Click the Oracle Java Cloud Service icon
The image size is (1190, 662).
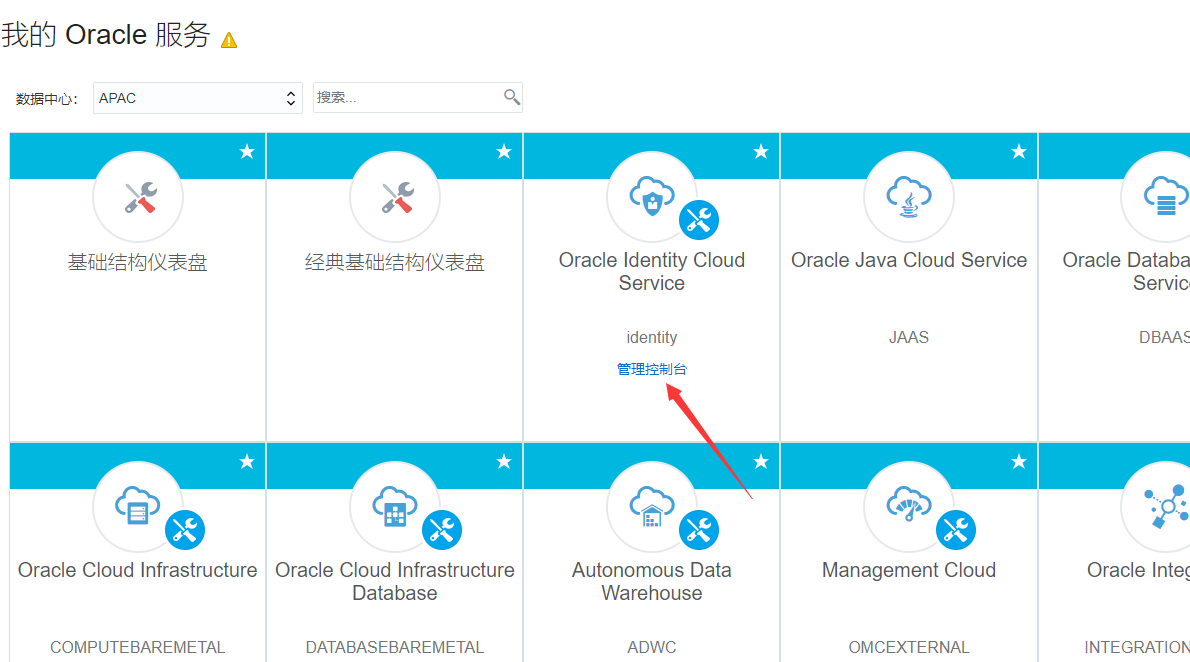tap(908, 197)
